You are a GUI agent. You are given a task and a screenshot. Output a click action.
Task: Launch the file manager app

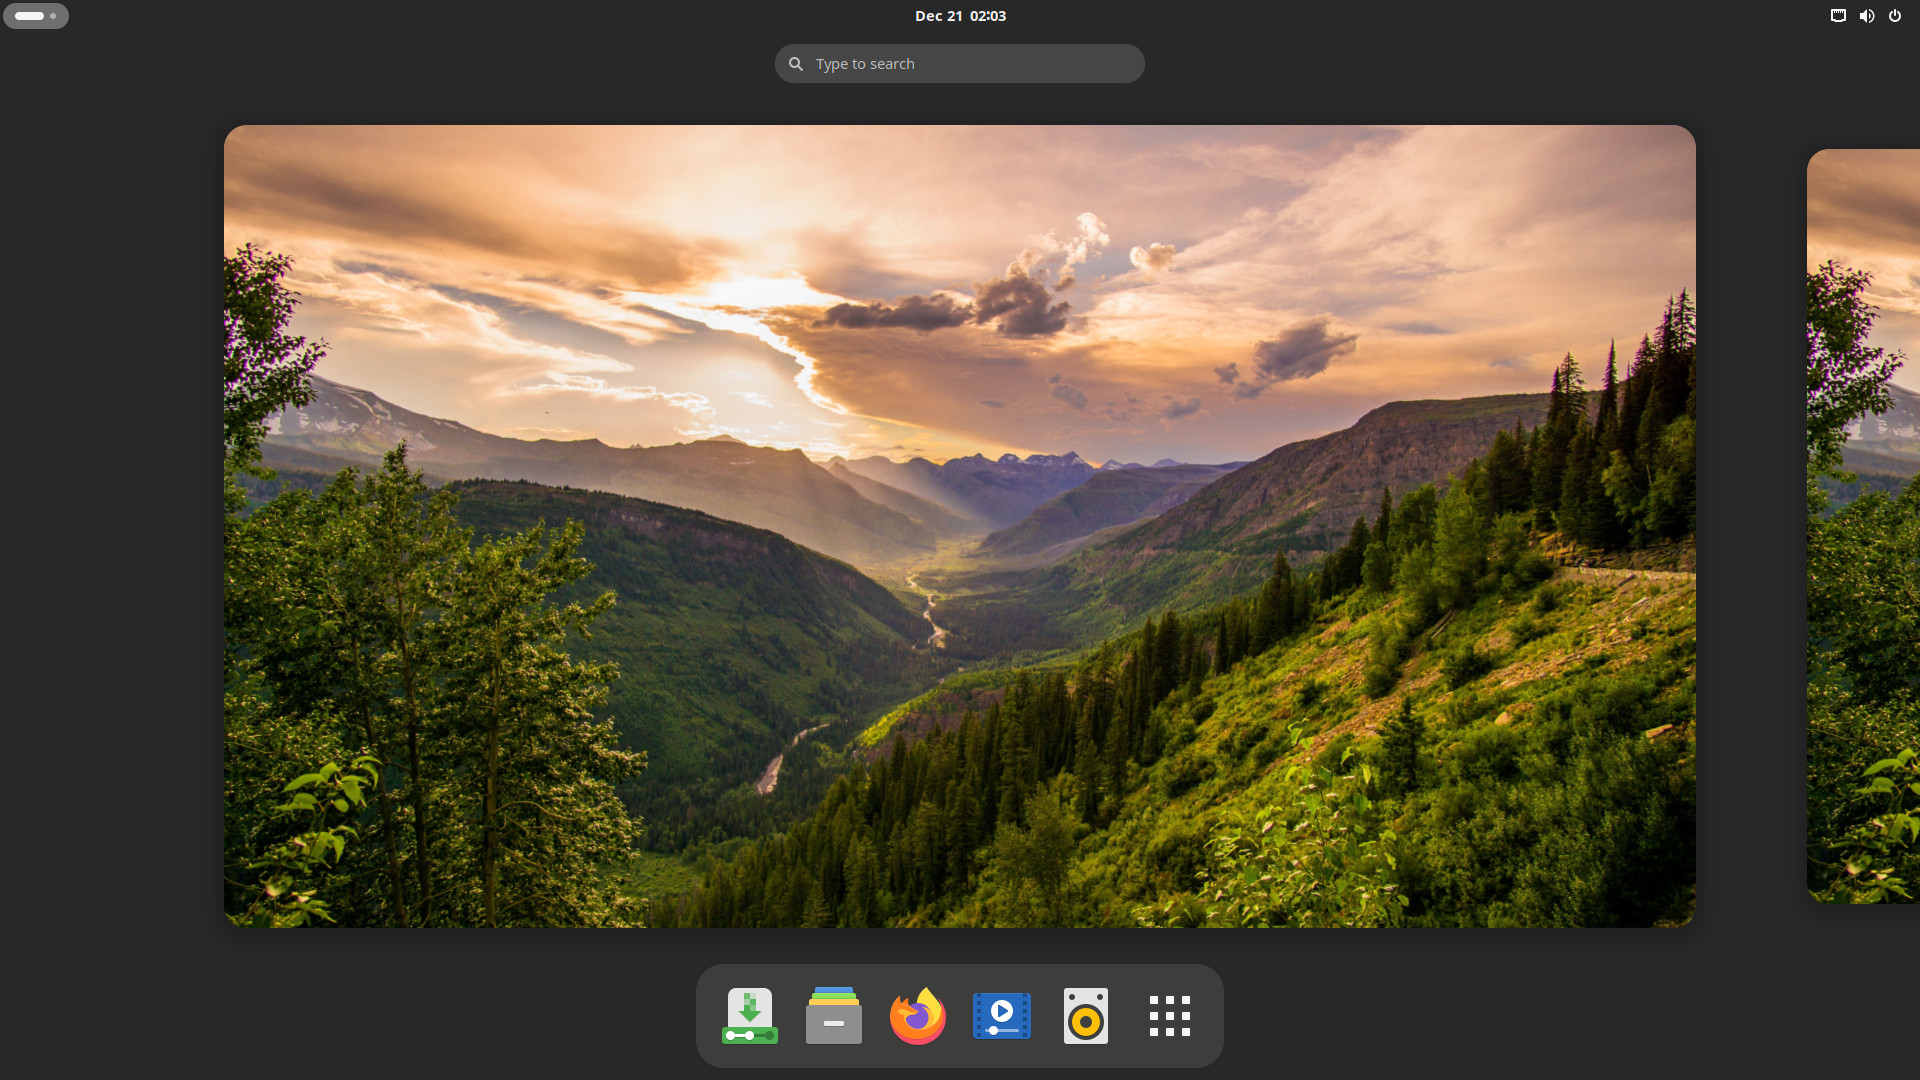(x=833, y=1015)
